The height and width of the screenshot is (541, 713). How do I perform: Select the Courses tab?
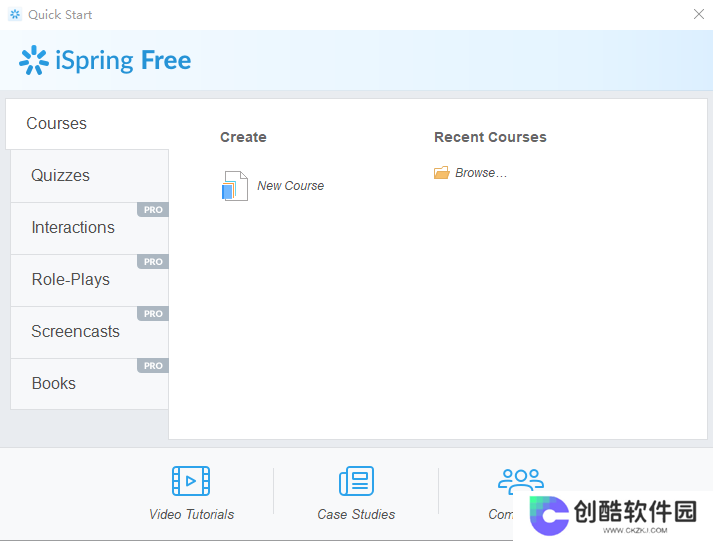click(87, 124)
